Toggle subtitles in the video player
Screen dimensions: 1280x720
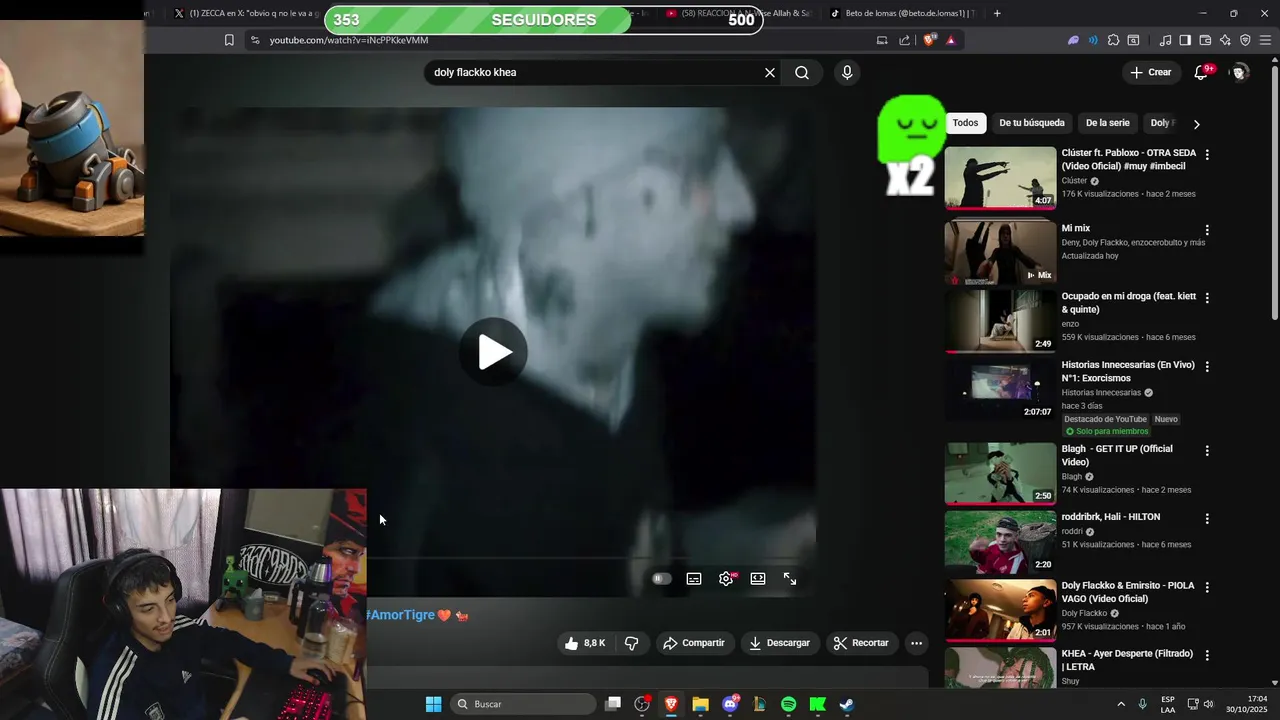coord(694,579)
